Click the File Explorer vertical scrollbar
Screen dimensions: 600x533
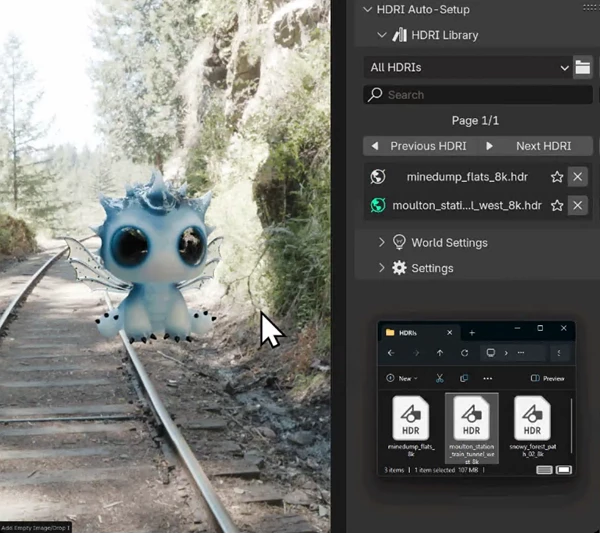(x=571, y=425)
